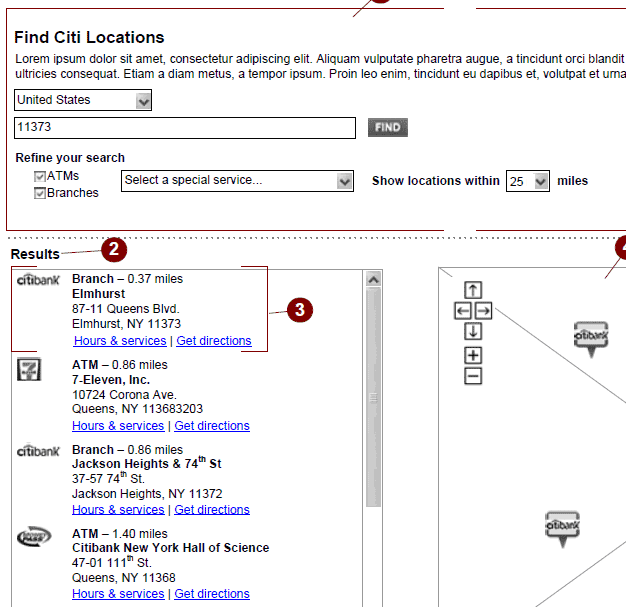Viewport: 626px width, 607px height.
Task: Click the results scrollbar up arrow
Action: click(x=373, y=280)
